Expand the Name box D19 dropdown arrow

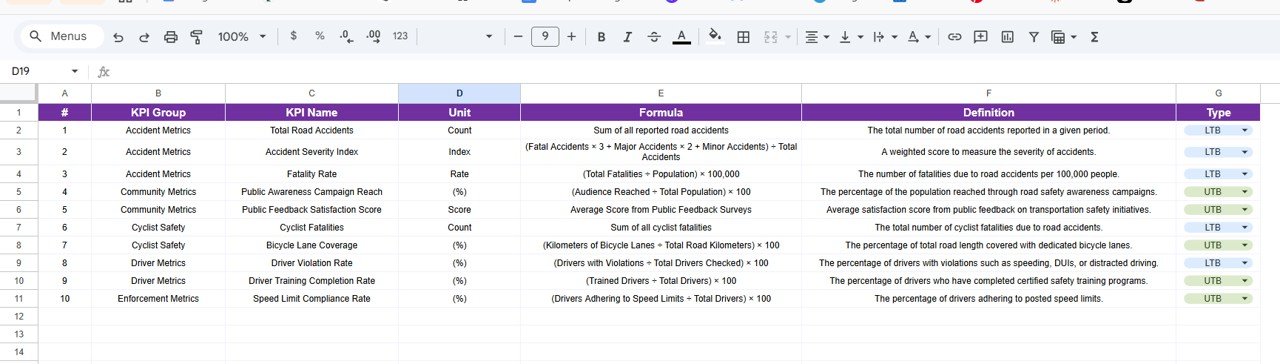click(74, 72)
